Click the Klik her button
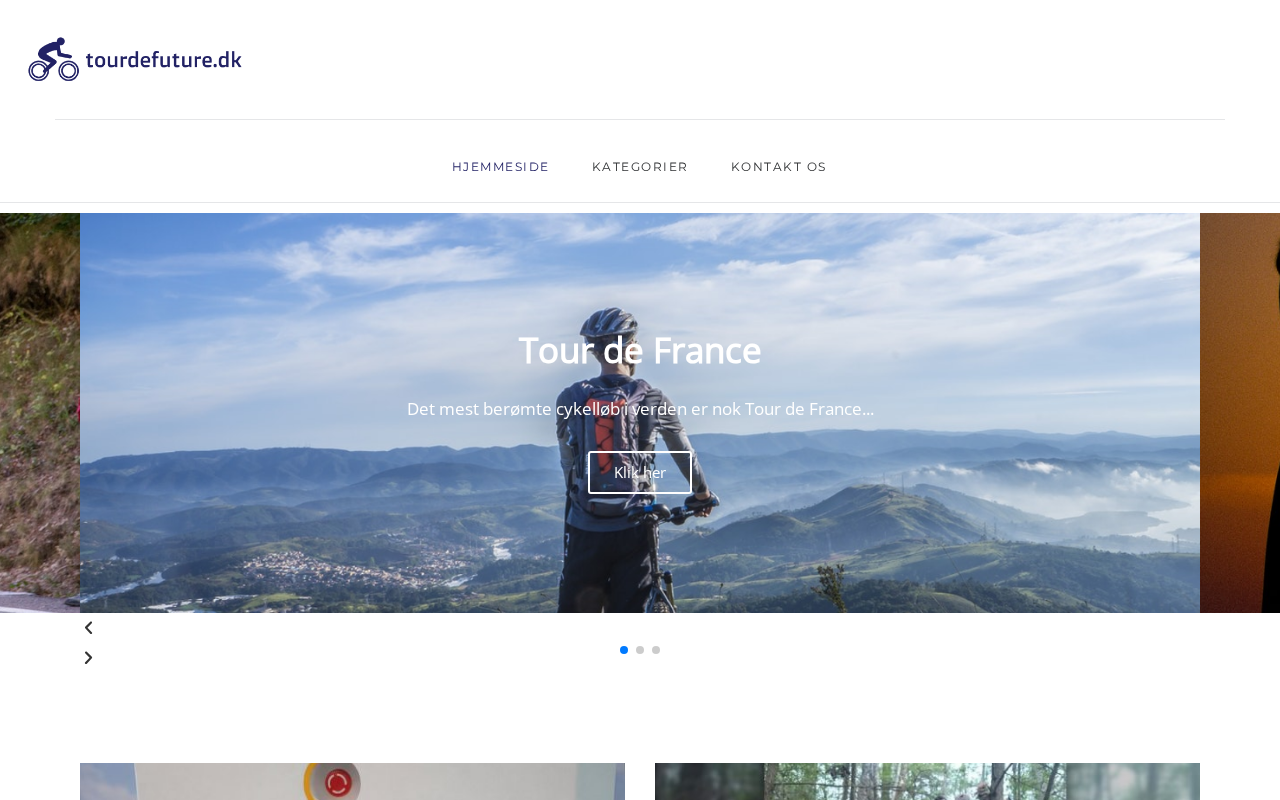This screenshot has width=1280, height=800. [640, 472]
